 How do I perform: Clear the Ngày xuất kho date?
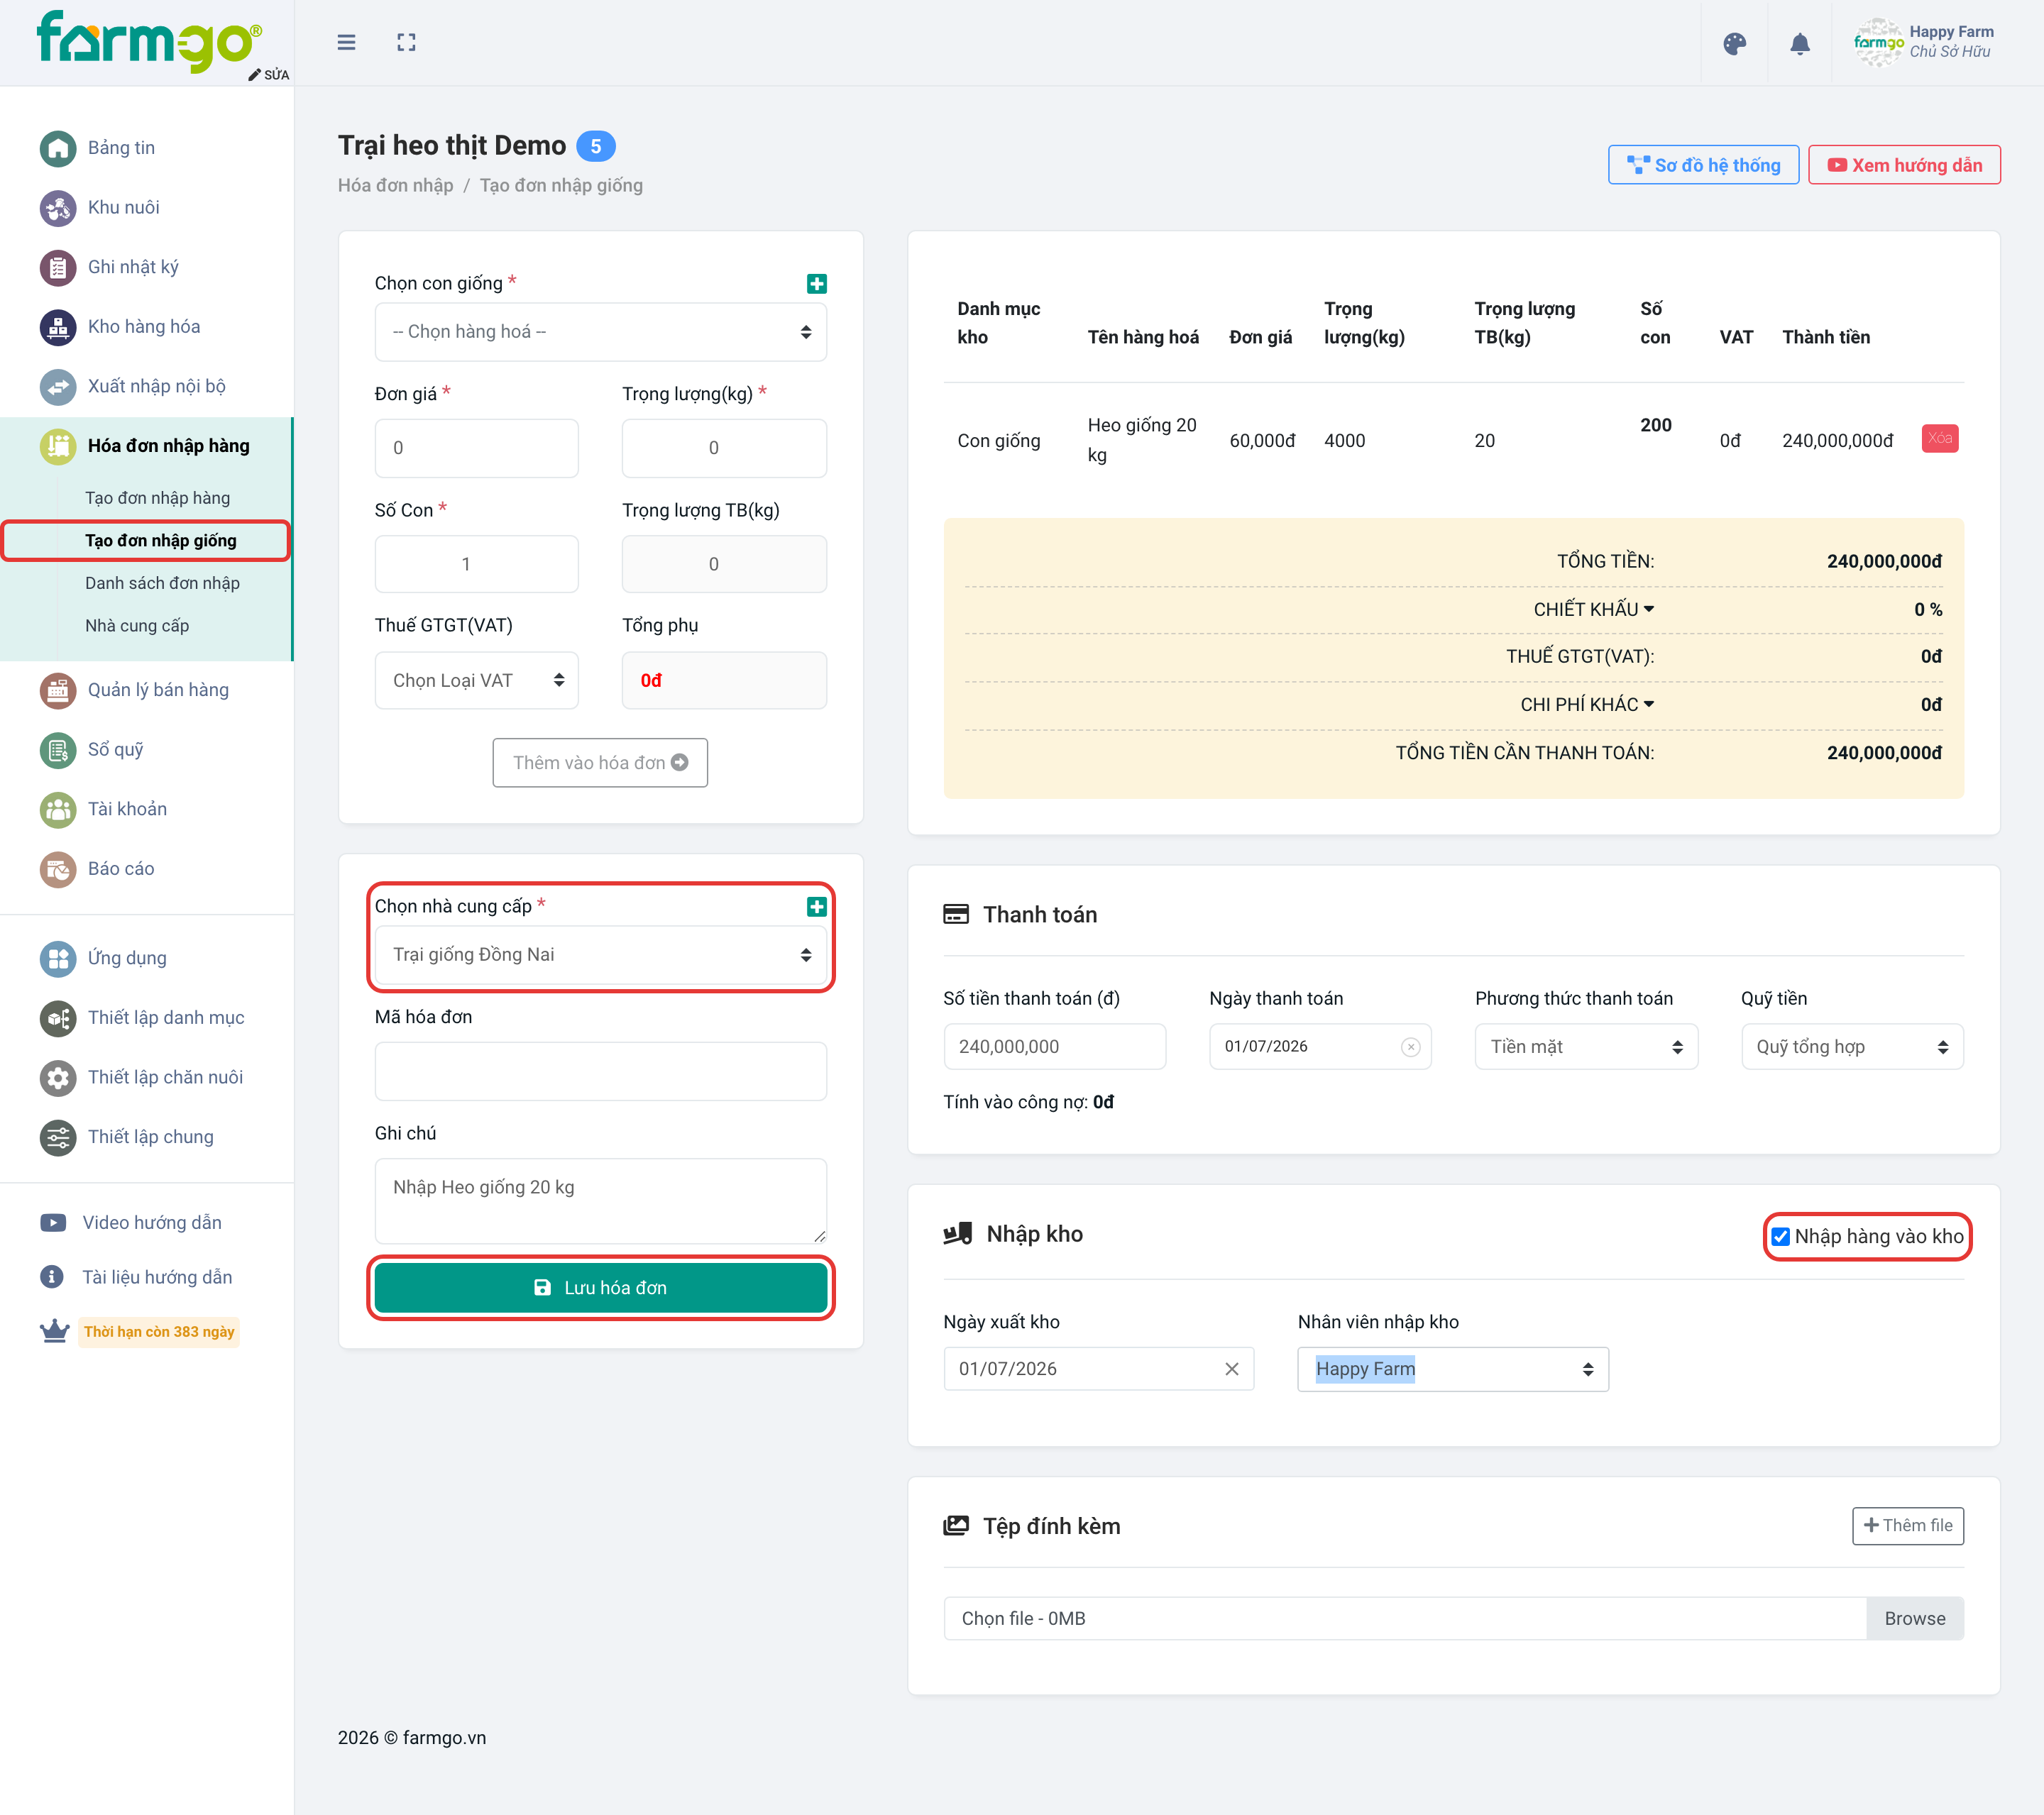coord(1232,1369)
